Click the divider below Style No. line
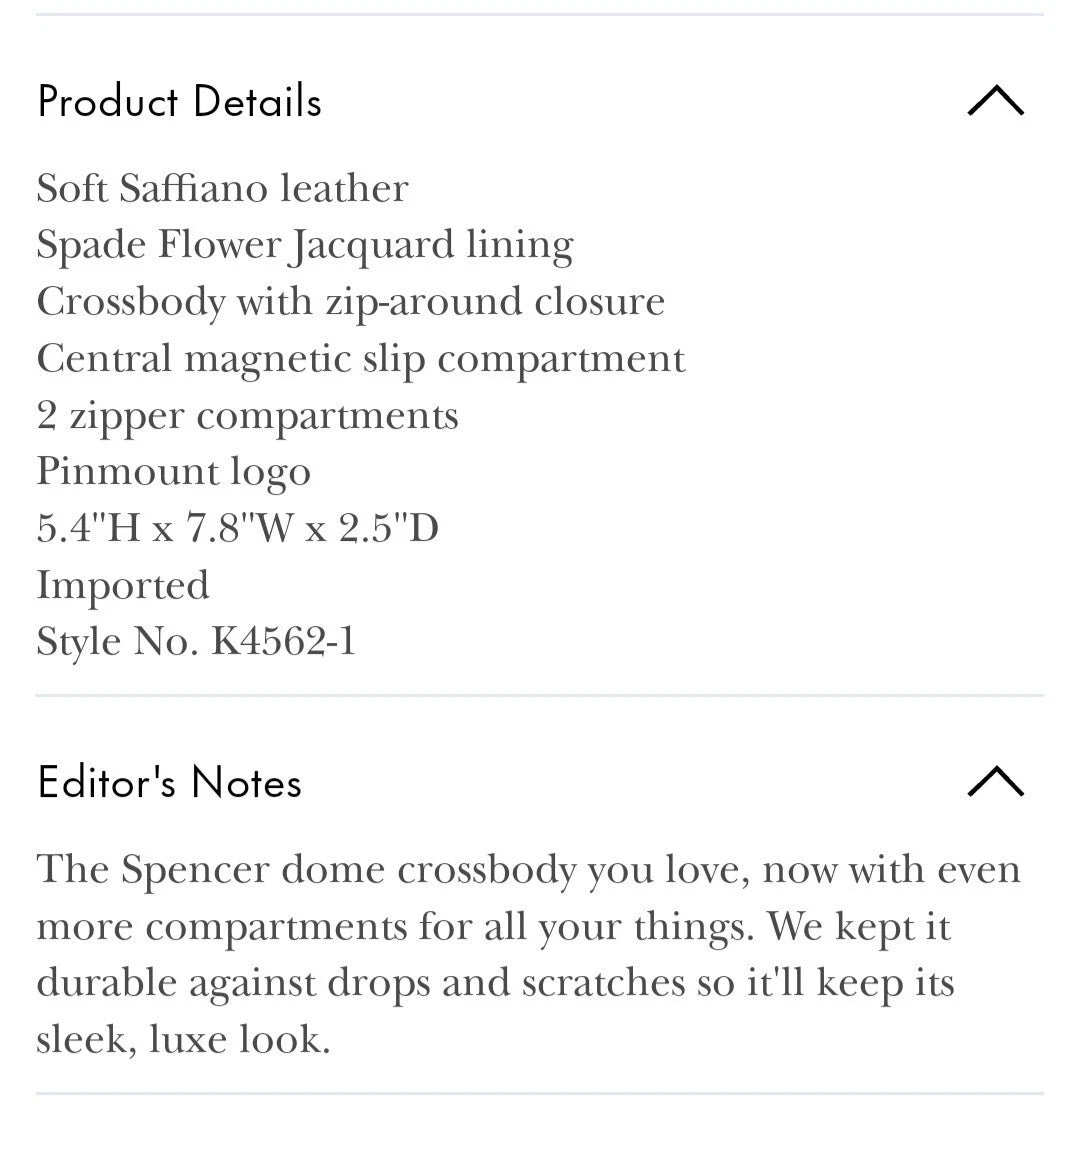 tap(540, 696)
